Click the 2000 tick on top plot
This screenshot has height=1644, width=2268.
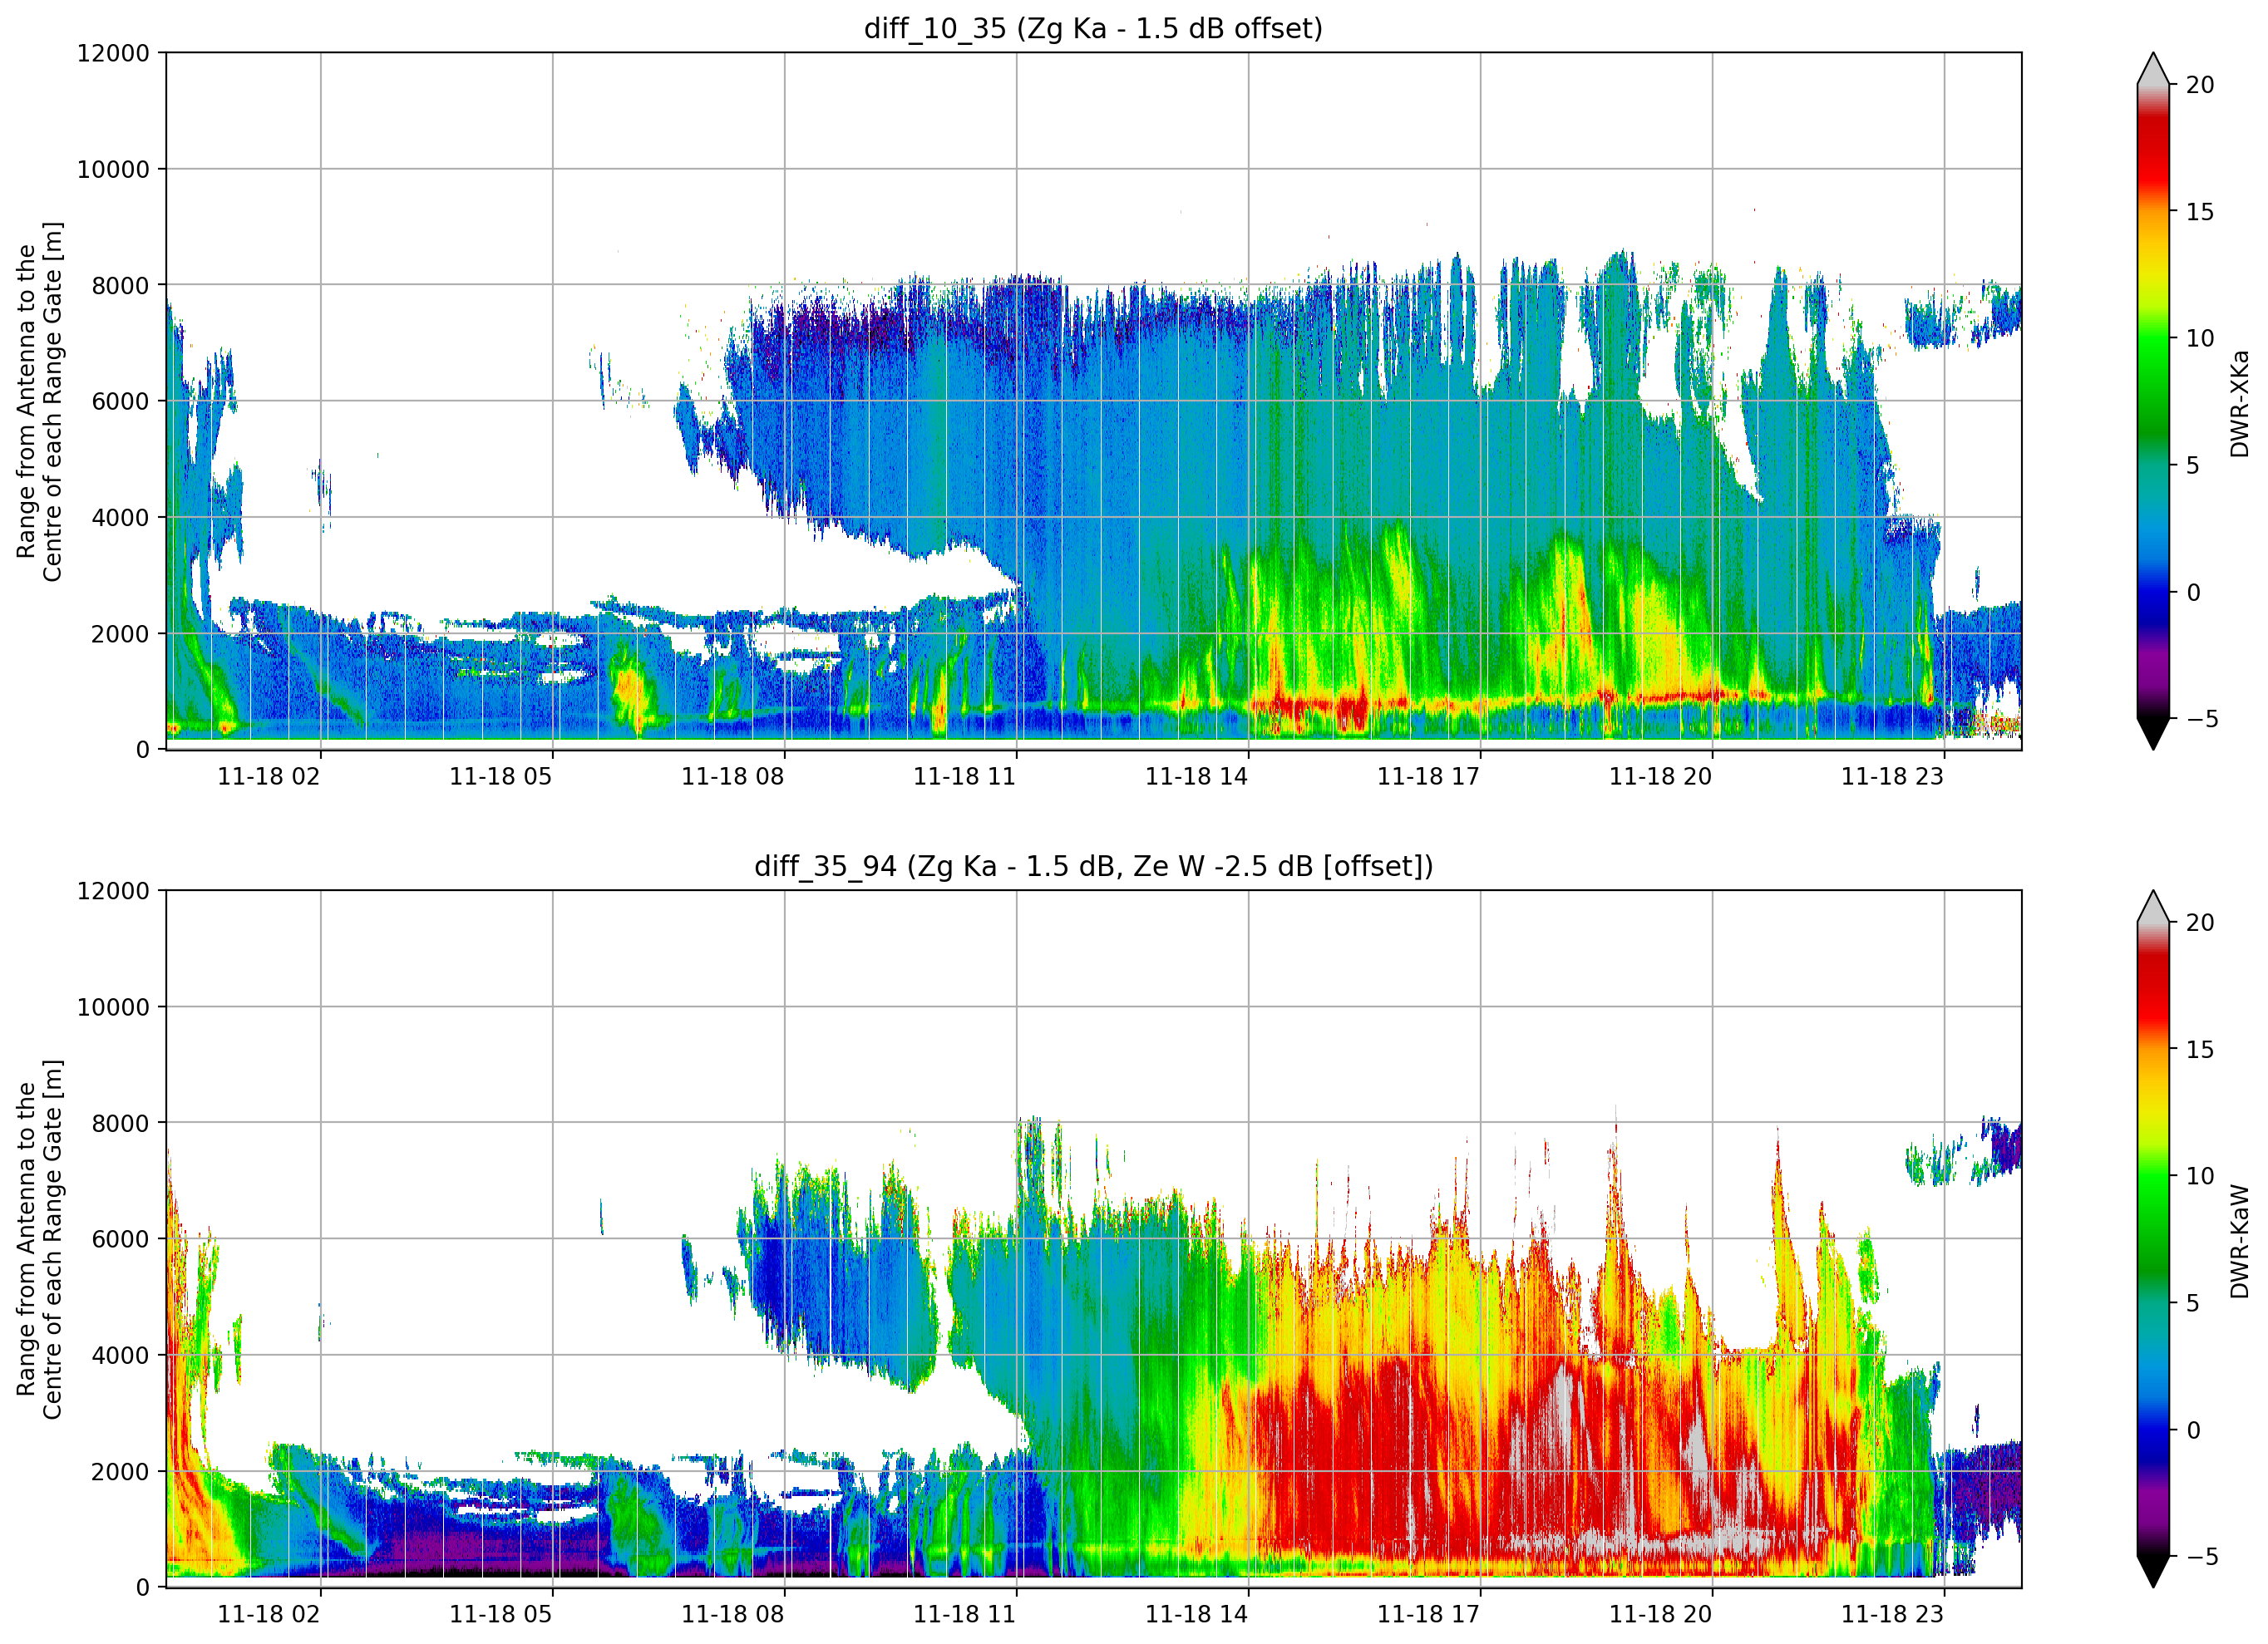coord(120,633)
